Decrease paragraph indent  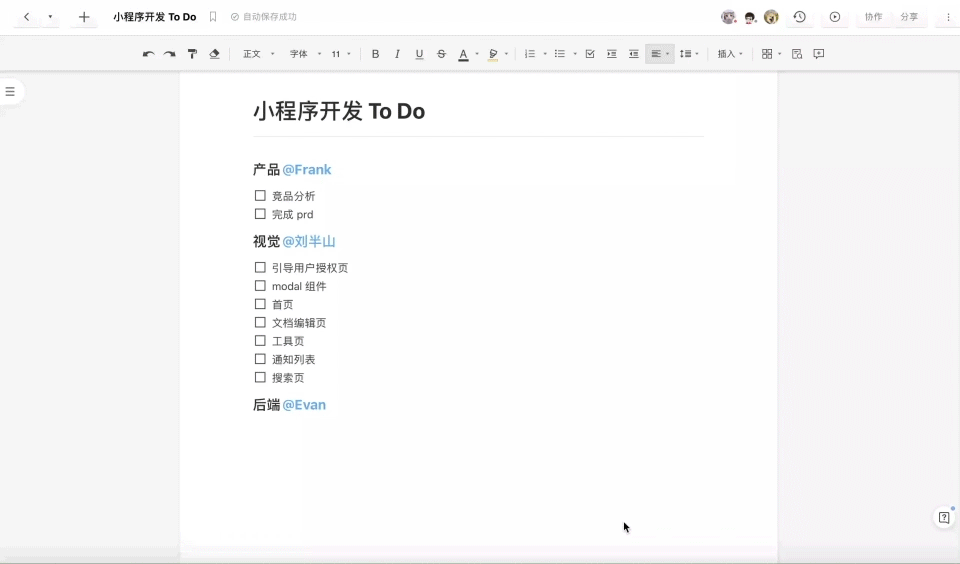point(634,54)
